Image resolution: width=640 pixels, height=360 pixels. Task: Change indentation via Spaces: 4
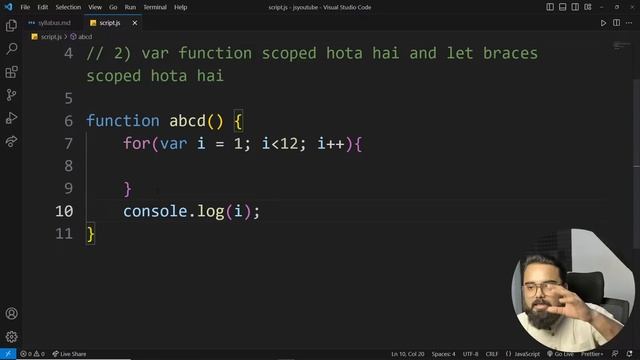[443, 354]
